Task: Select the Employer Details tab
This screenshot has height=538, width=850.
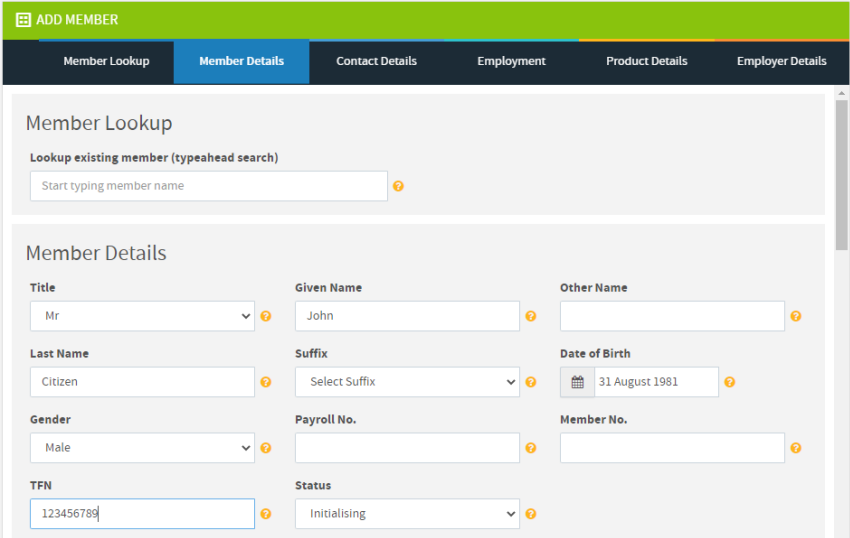Action: tap(781, 61)
